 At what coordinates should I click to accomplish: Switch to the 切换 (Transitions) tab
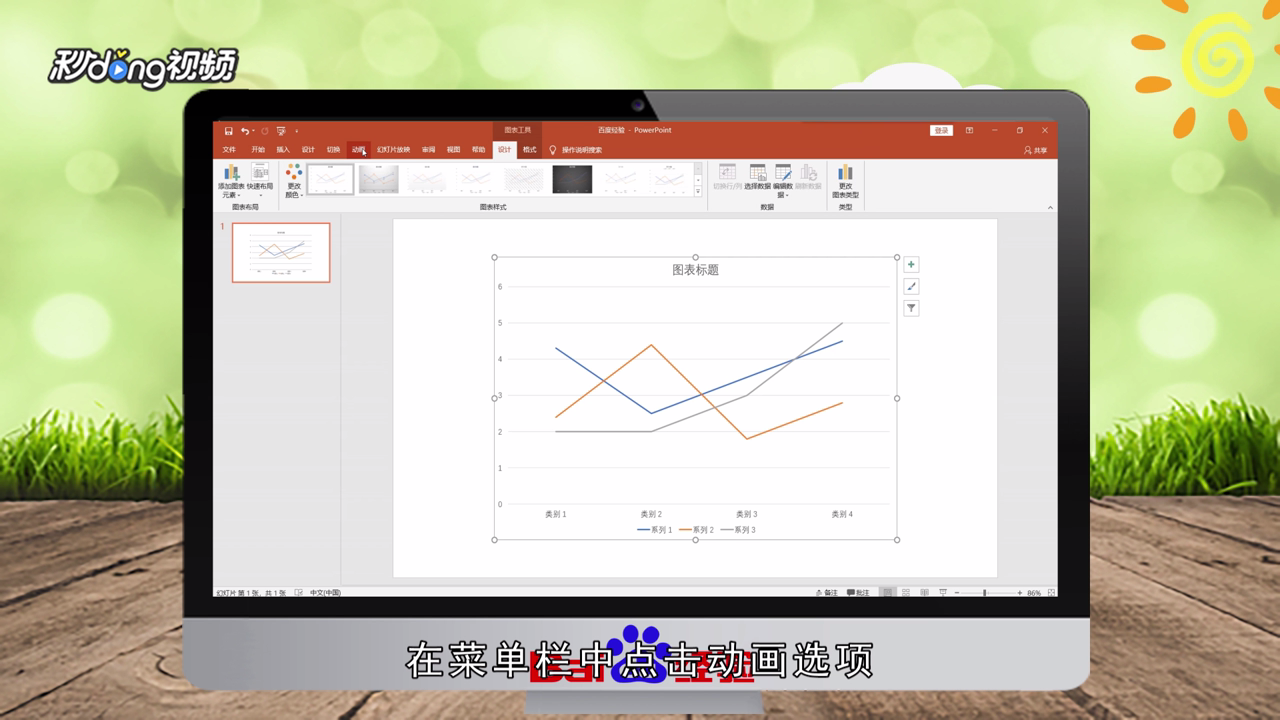click(x=333, y=150)
